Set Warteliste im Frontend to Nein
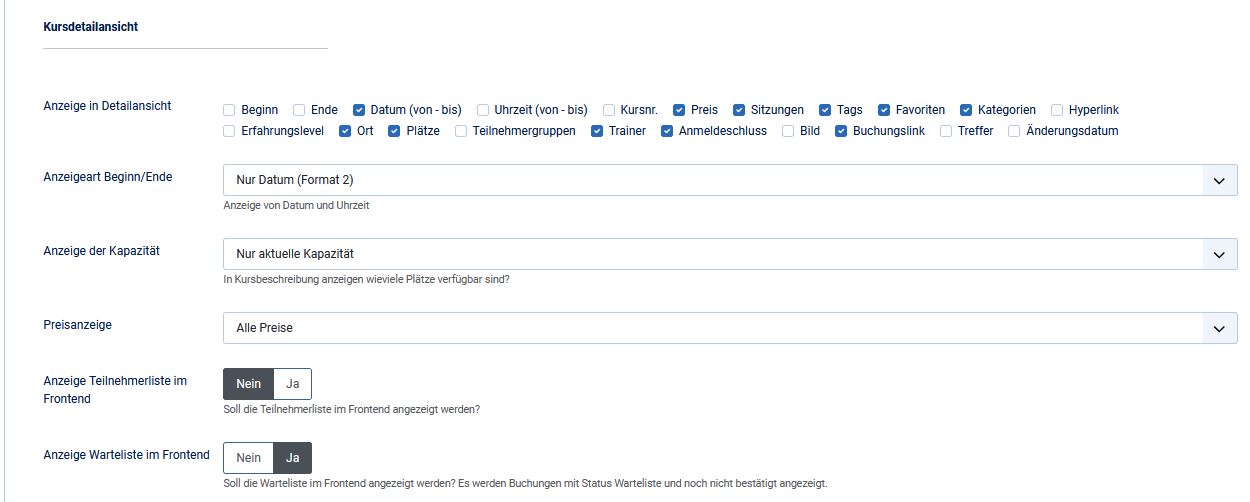 249,458
